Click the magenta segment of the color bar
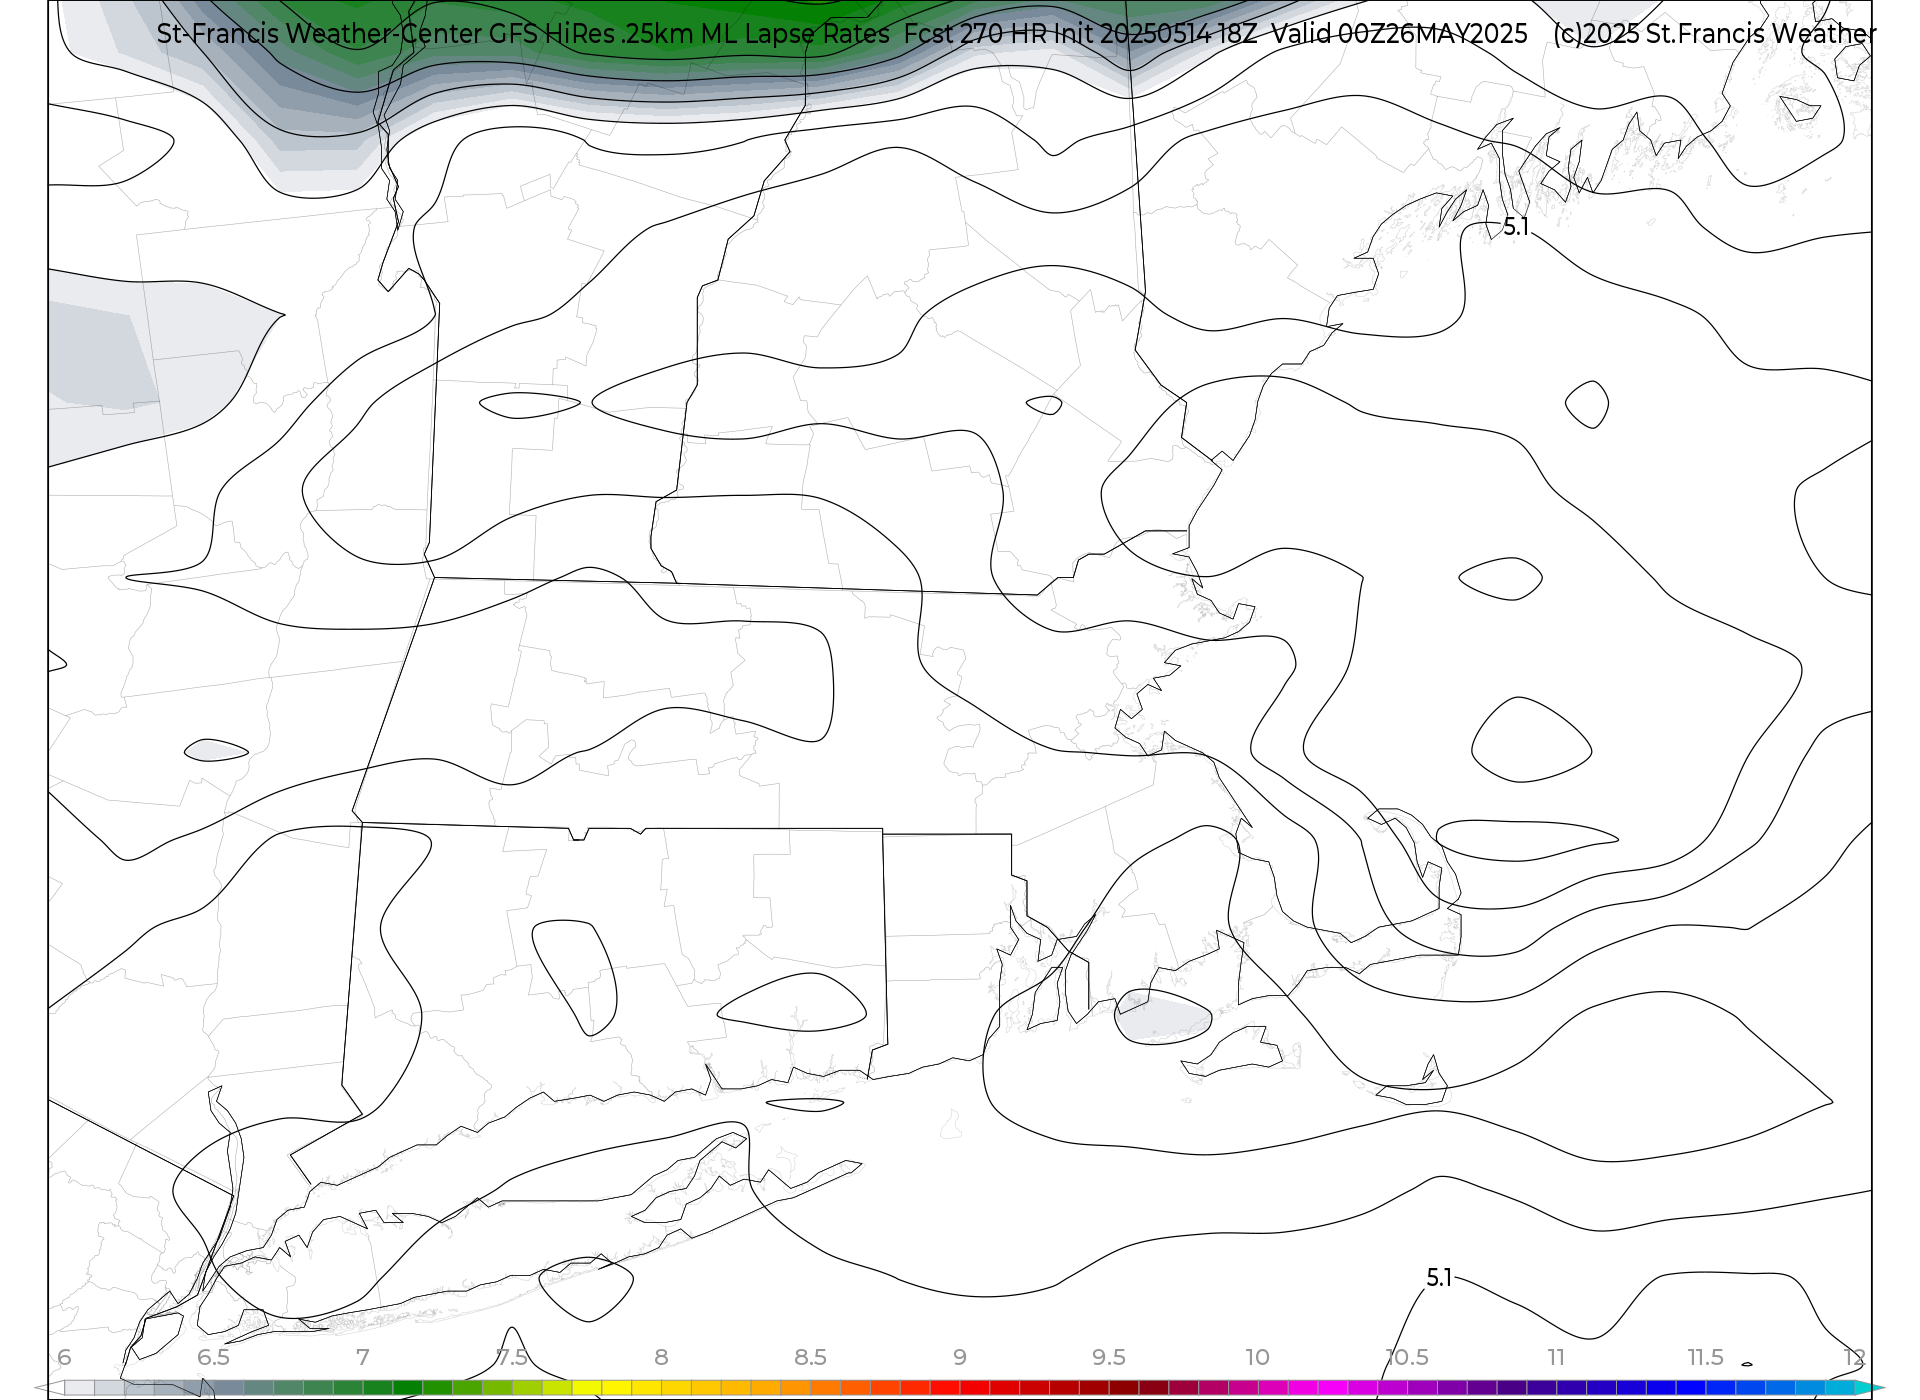 point(1333,1388)
